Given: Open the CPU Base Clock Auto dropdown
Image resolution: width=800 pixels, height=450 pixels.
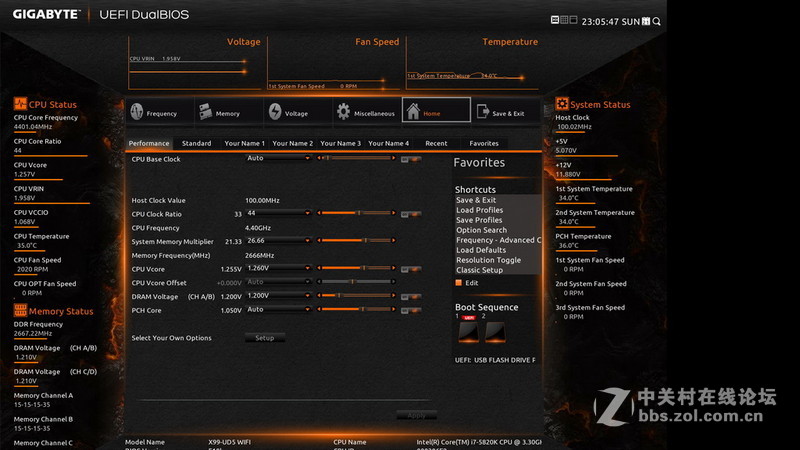Looking at the screenshot, I should pyautogui.click(x=278, y=158).
